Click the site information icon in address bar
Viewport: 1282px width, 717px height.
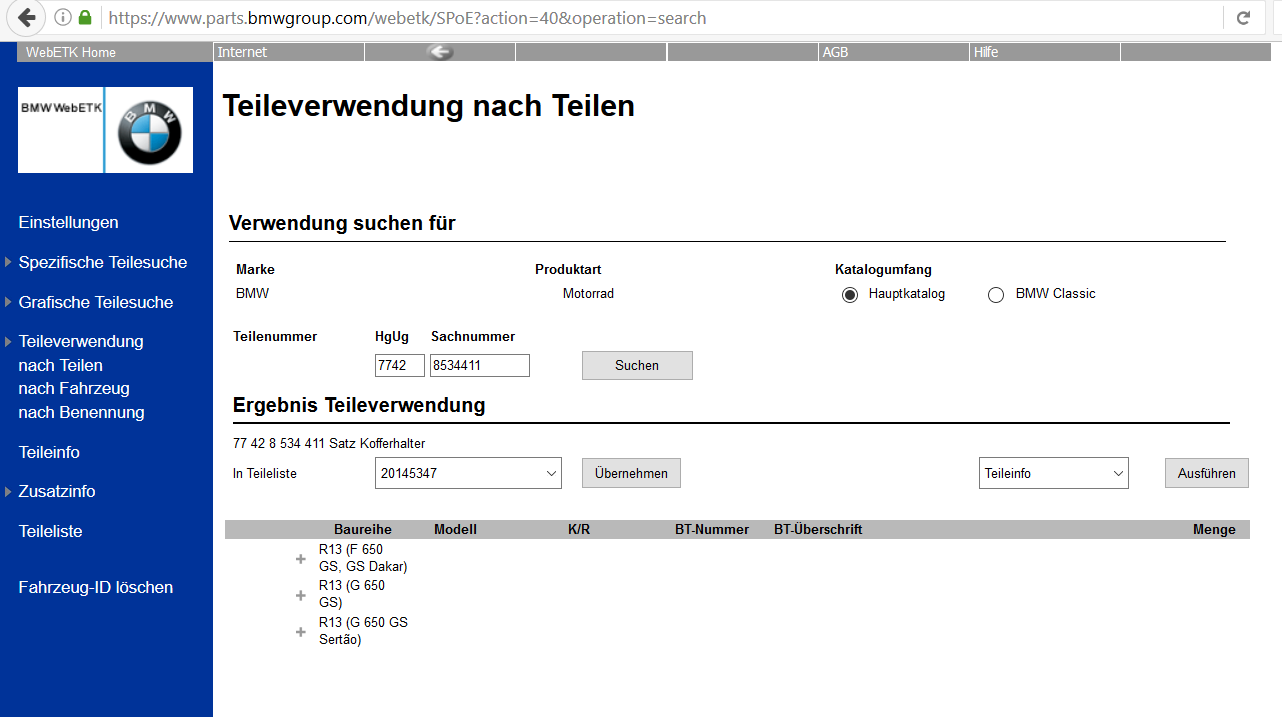(x=63, y=18)
